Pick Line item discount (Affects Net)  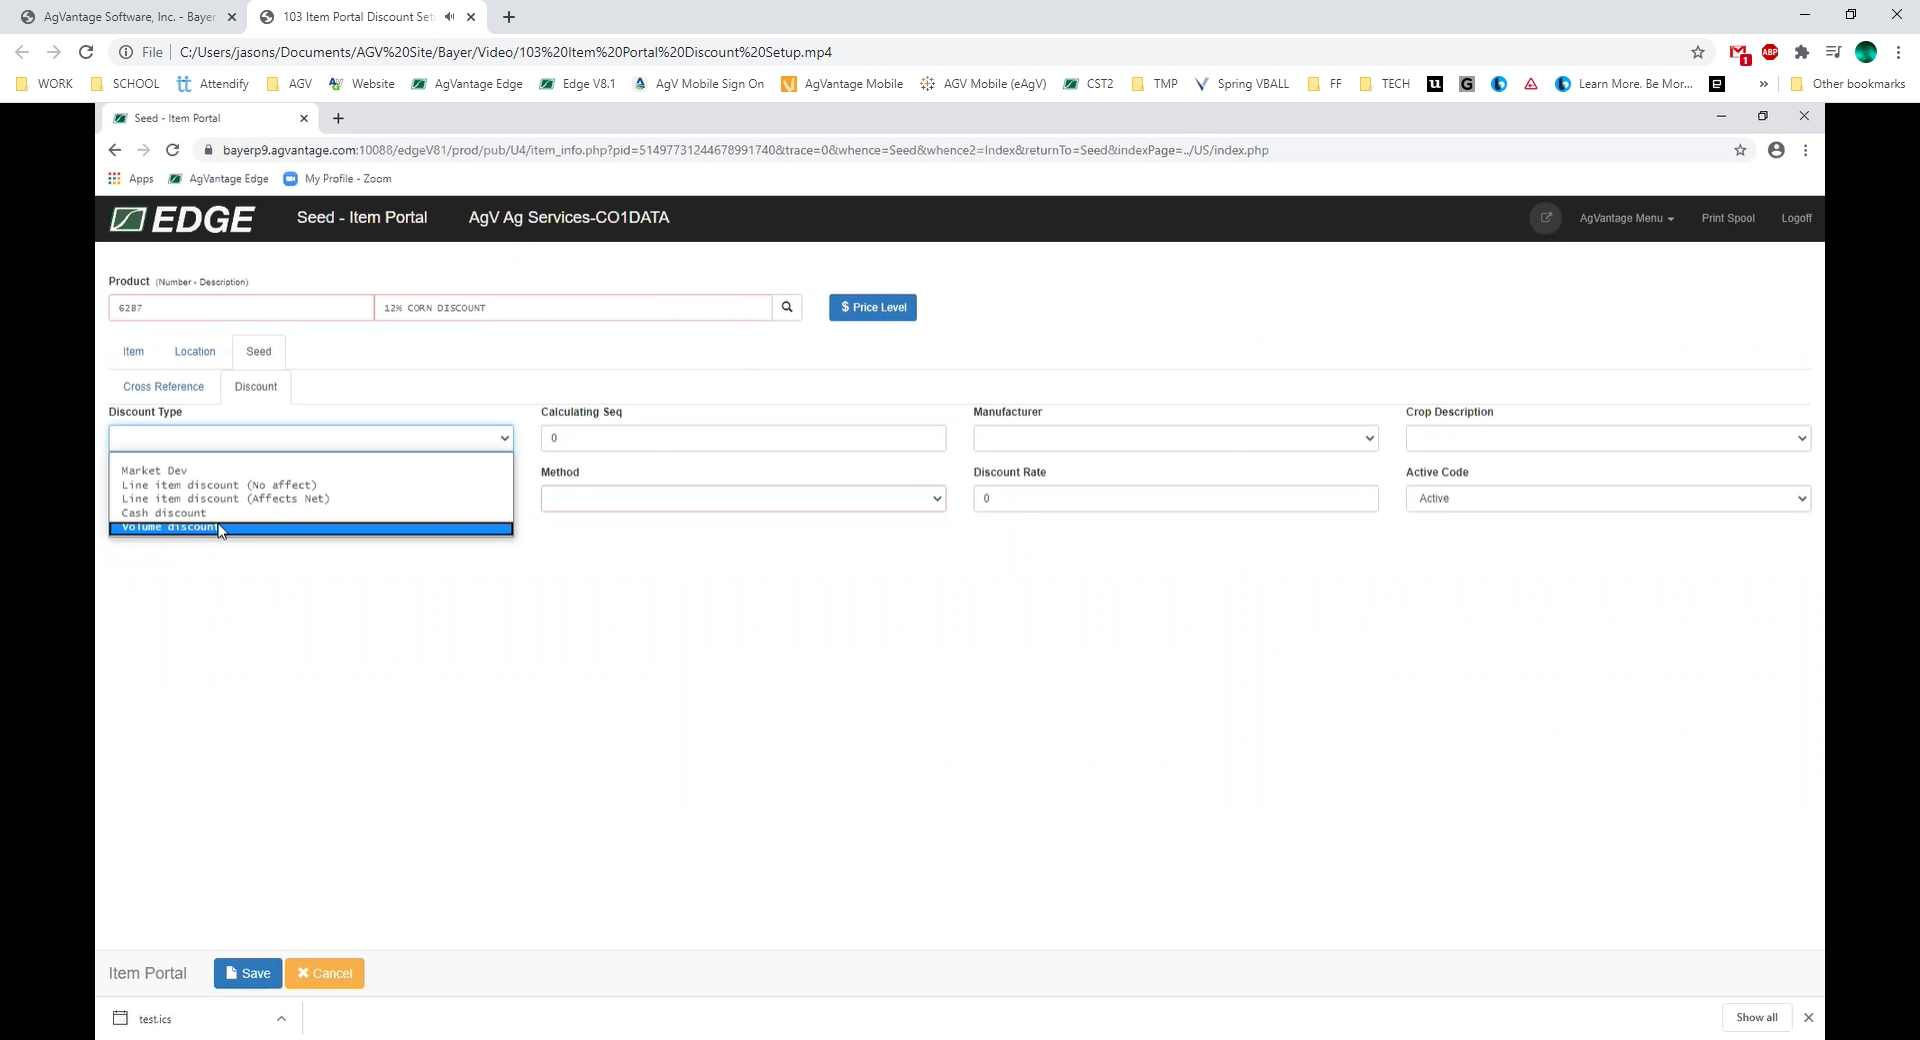click(311, 499)
